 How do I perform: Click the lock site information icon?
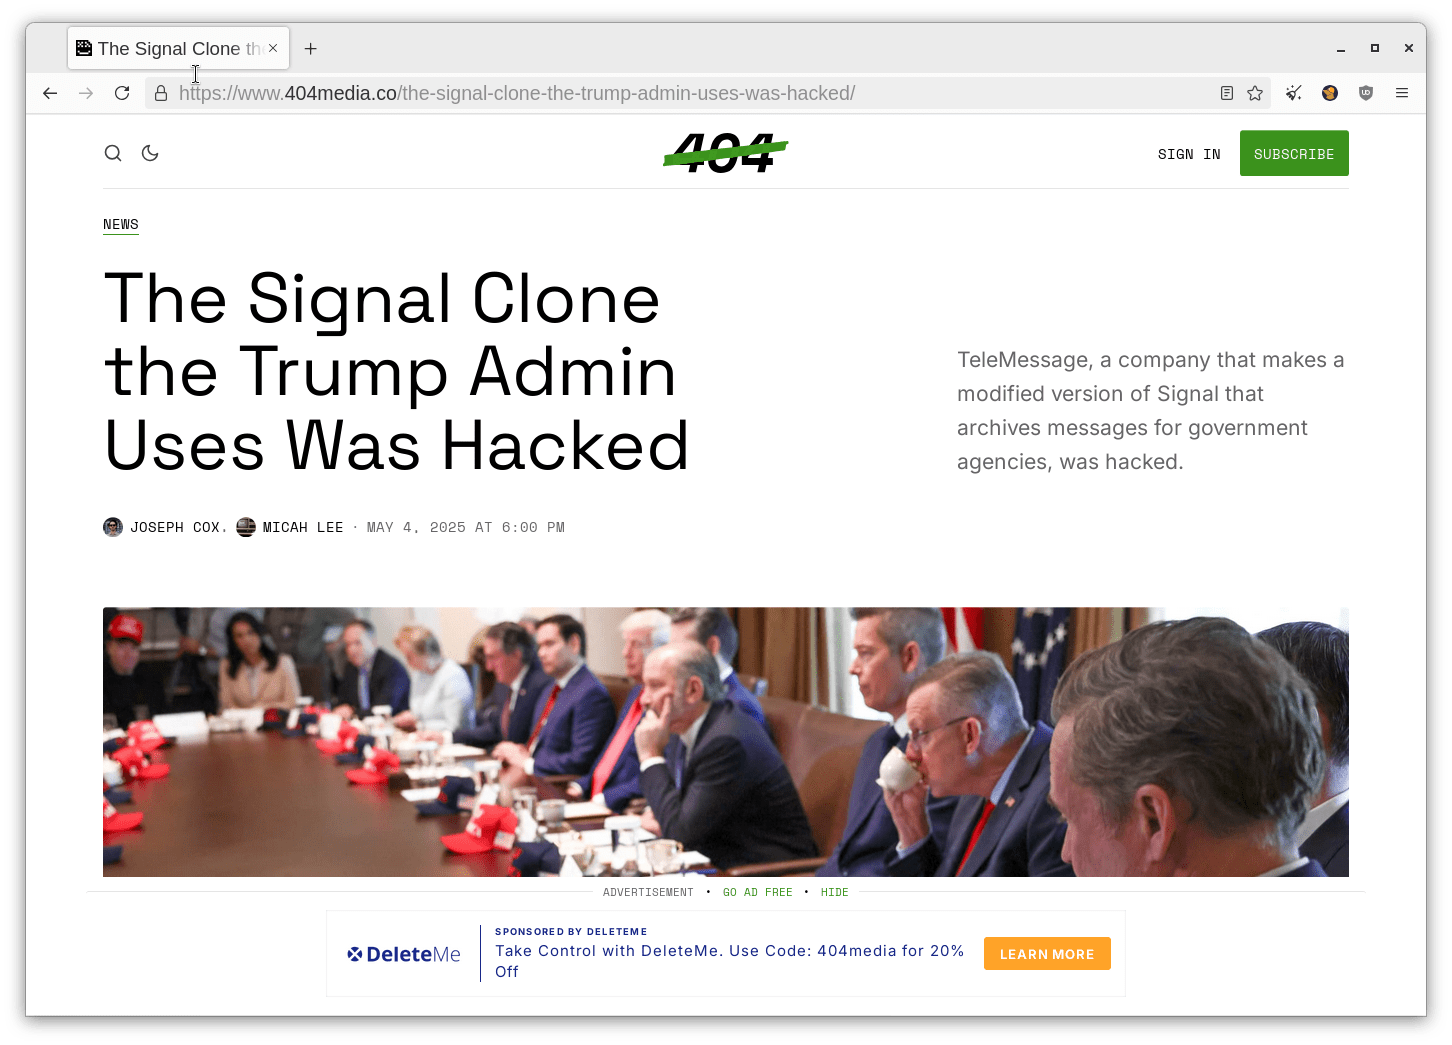161,93
